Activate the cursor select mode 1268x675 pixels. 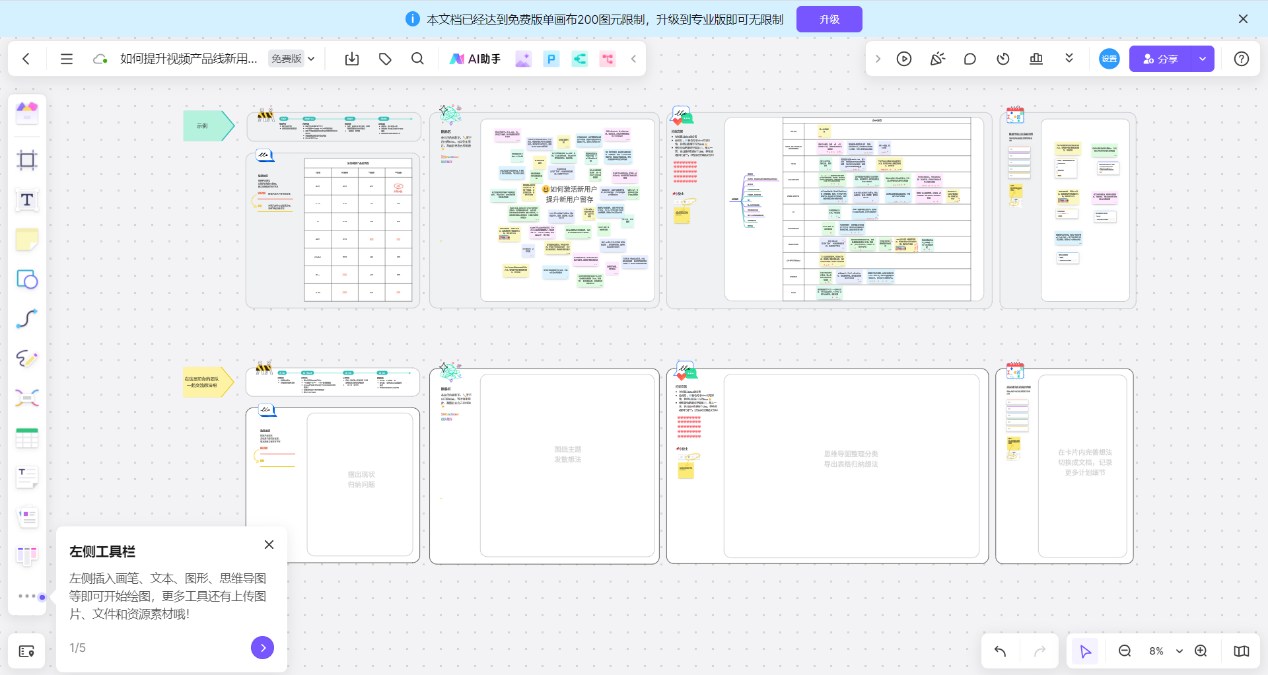(1085, 651)
